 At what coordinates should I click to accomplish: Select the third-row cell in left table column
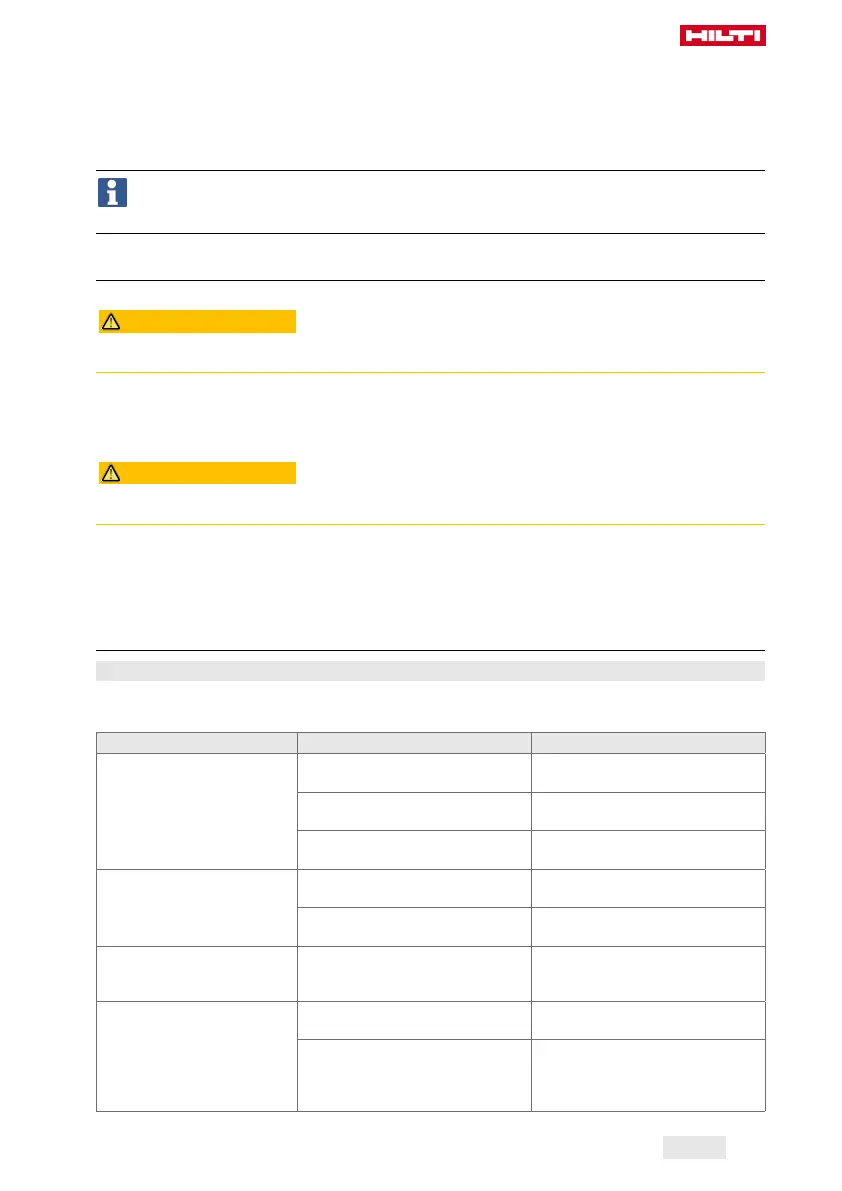(x=197, y=974)
